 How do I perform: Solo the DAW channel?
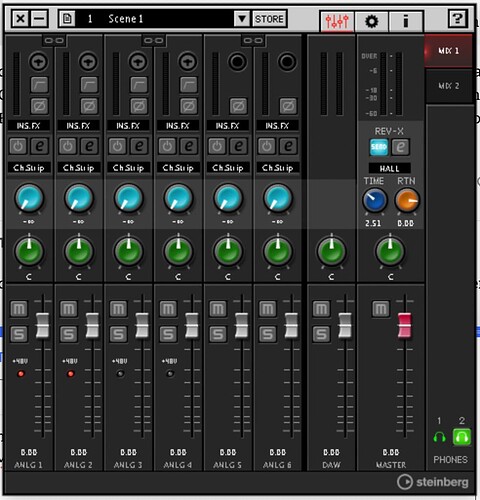coord(321,334)
